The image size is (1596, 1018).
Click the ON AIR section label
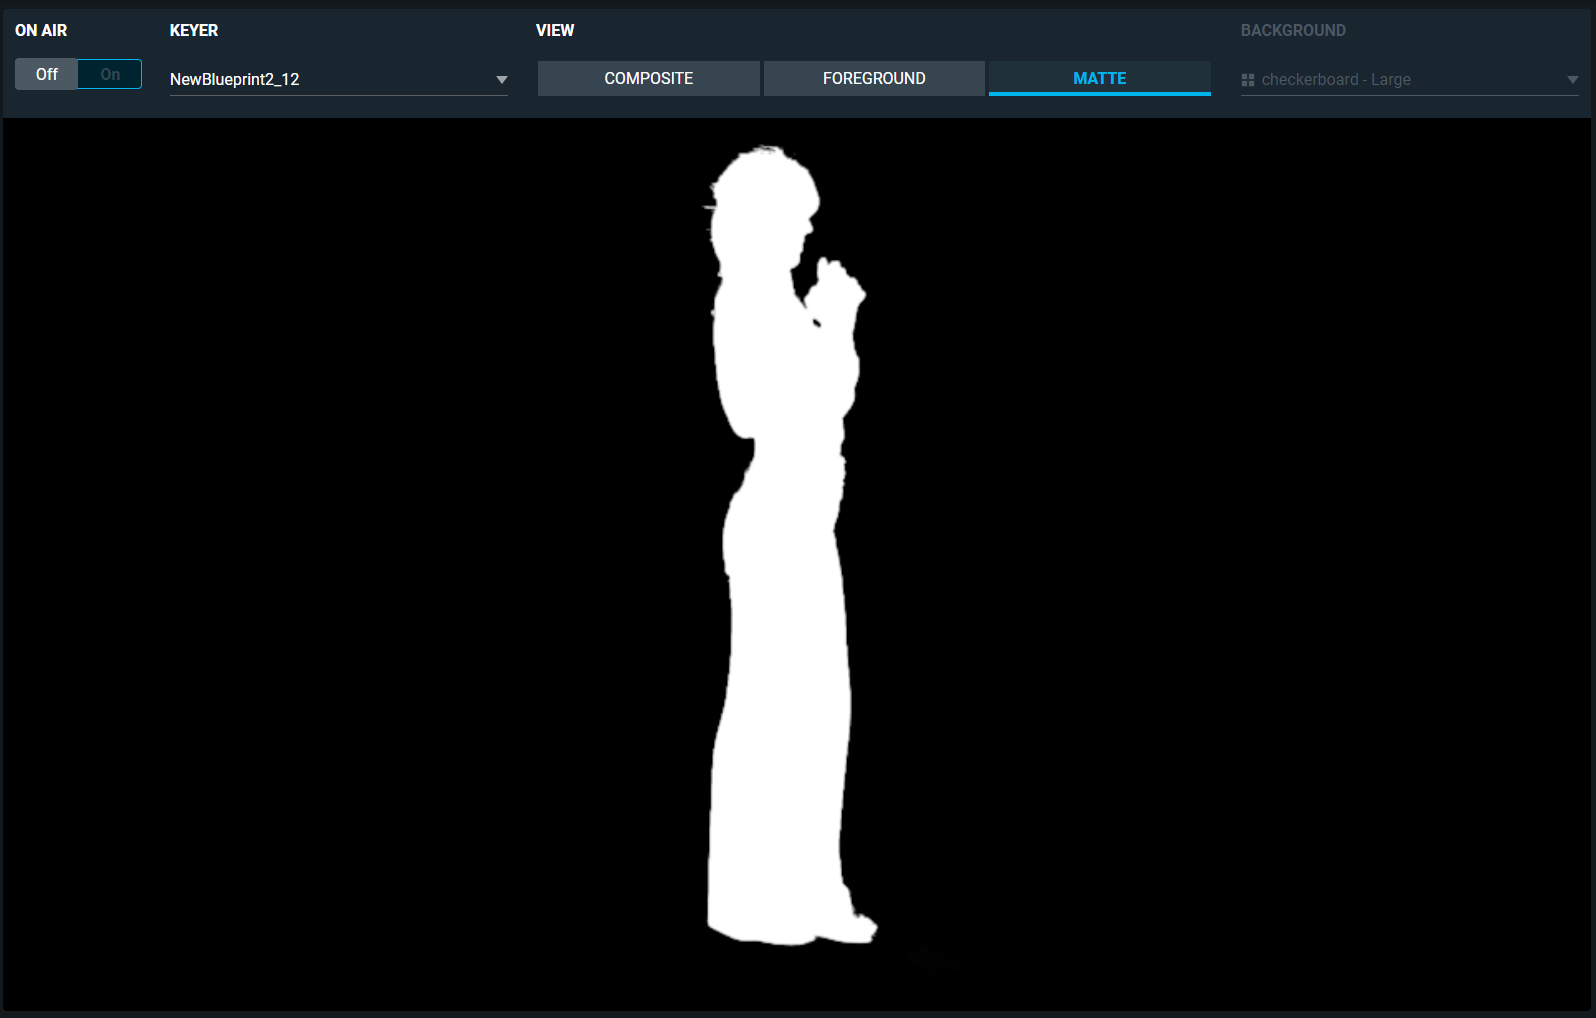[41, 31]
